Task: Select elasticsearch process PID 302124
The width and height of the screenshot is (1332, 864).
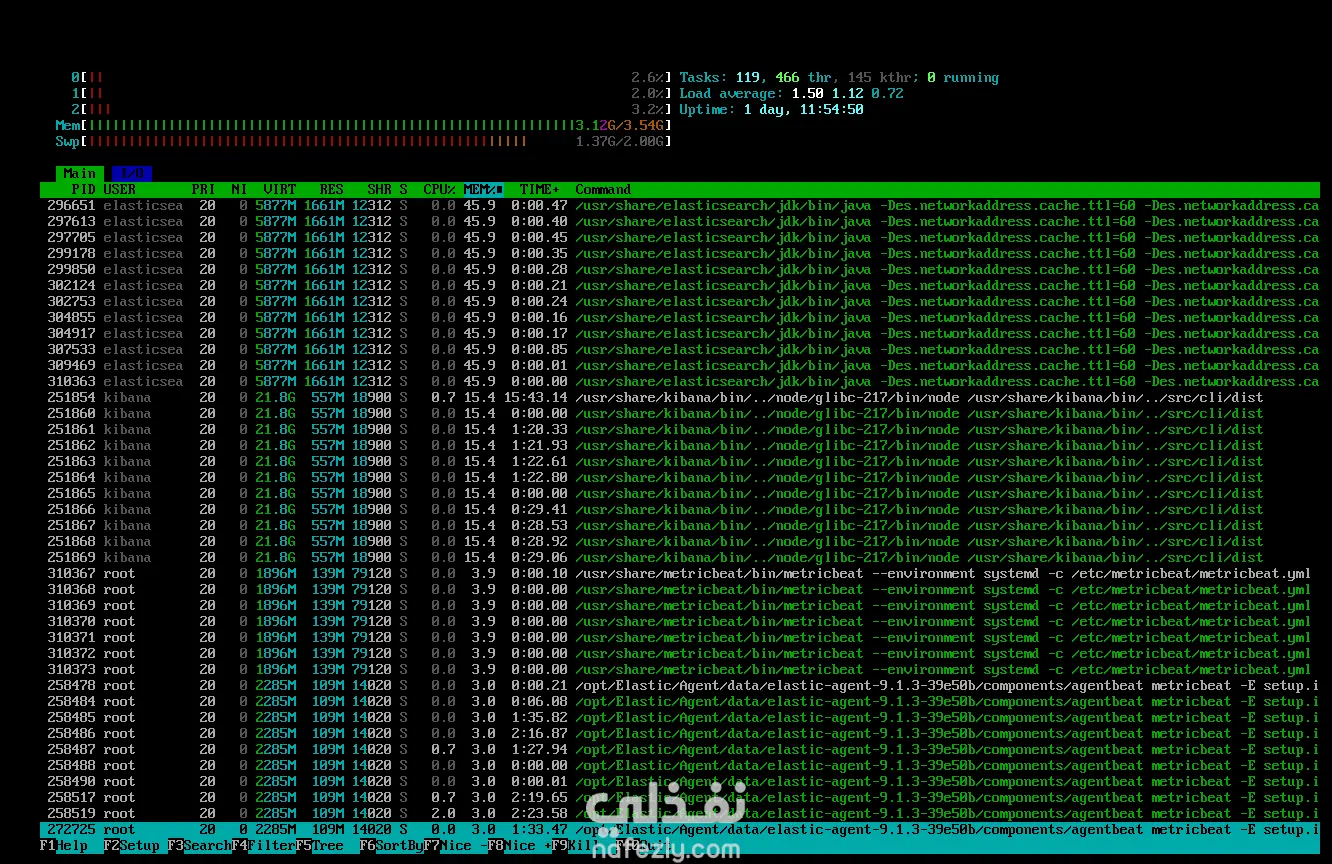Action: click(x=680, y=285)
